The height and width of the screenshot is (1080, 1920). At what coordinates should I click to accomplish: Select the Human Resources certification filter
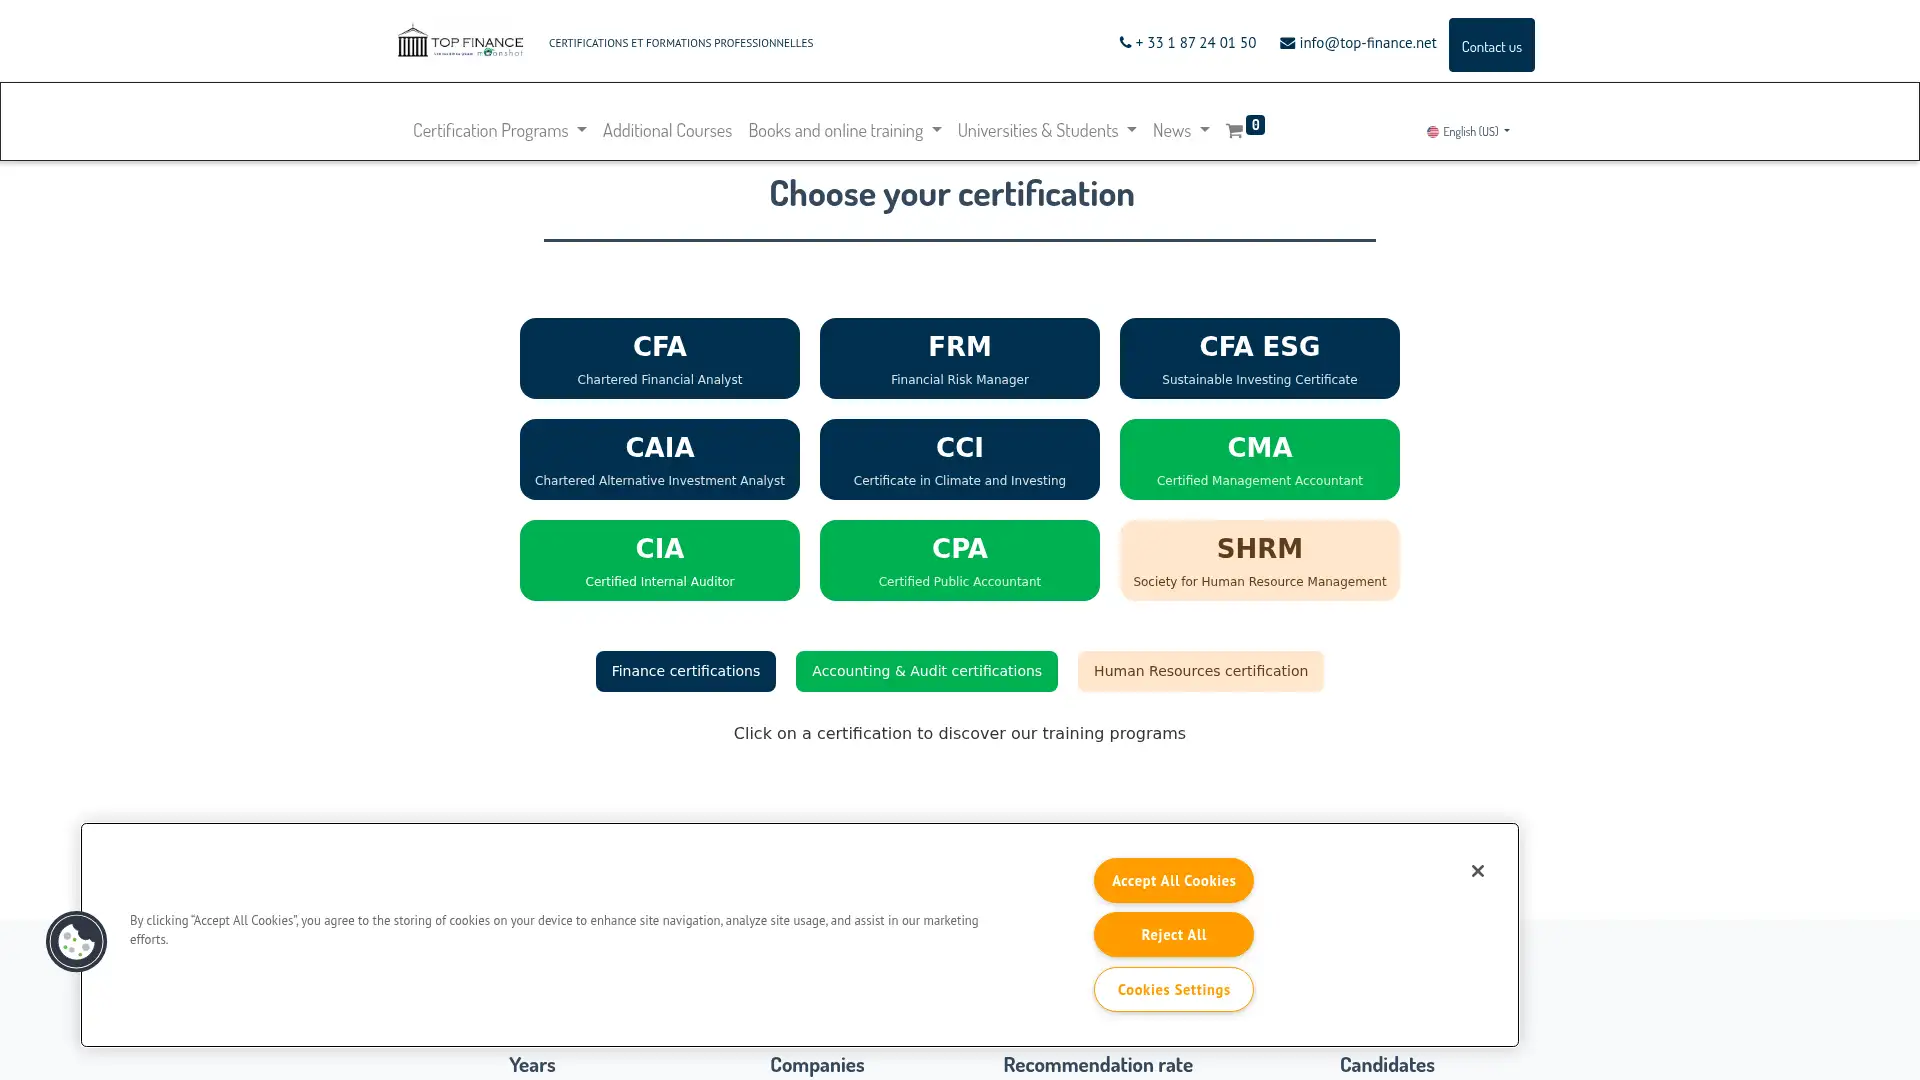click(x=1200, y=671)
